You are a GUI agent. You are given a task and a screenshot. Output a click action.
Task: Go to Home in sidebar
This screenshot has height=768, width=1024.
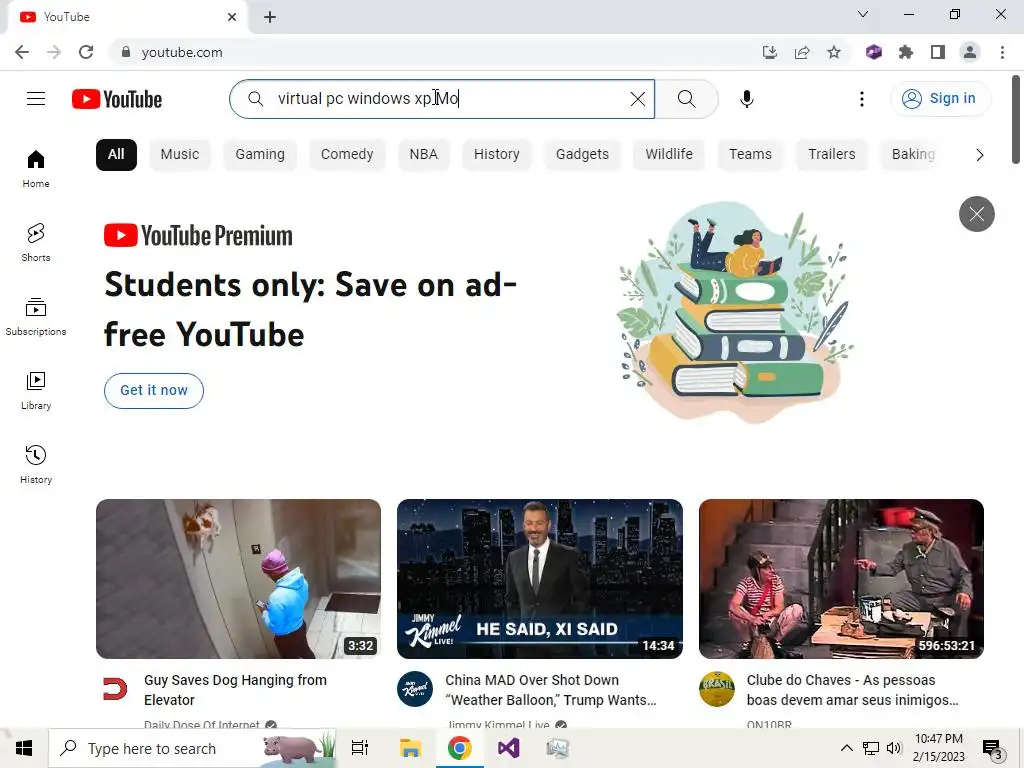point(36,168)
